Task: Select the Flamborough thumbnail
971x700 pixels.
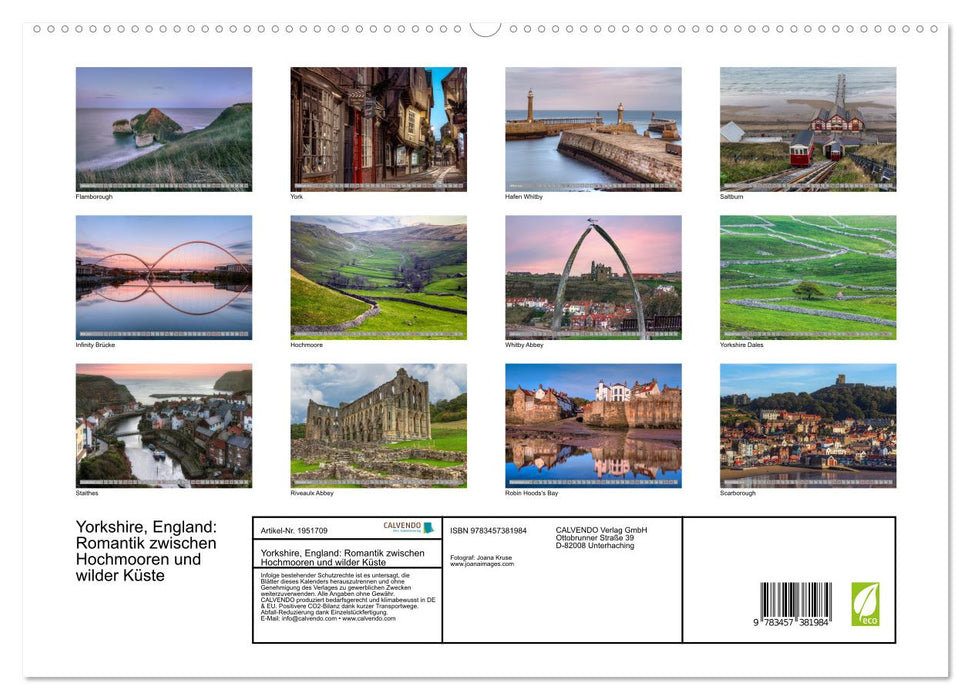Action: tap(163, 128)
